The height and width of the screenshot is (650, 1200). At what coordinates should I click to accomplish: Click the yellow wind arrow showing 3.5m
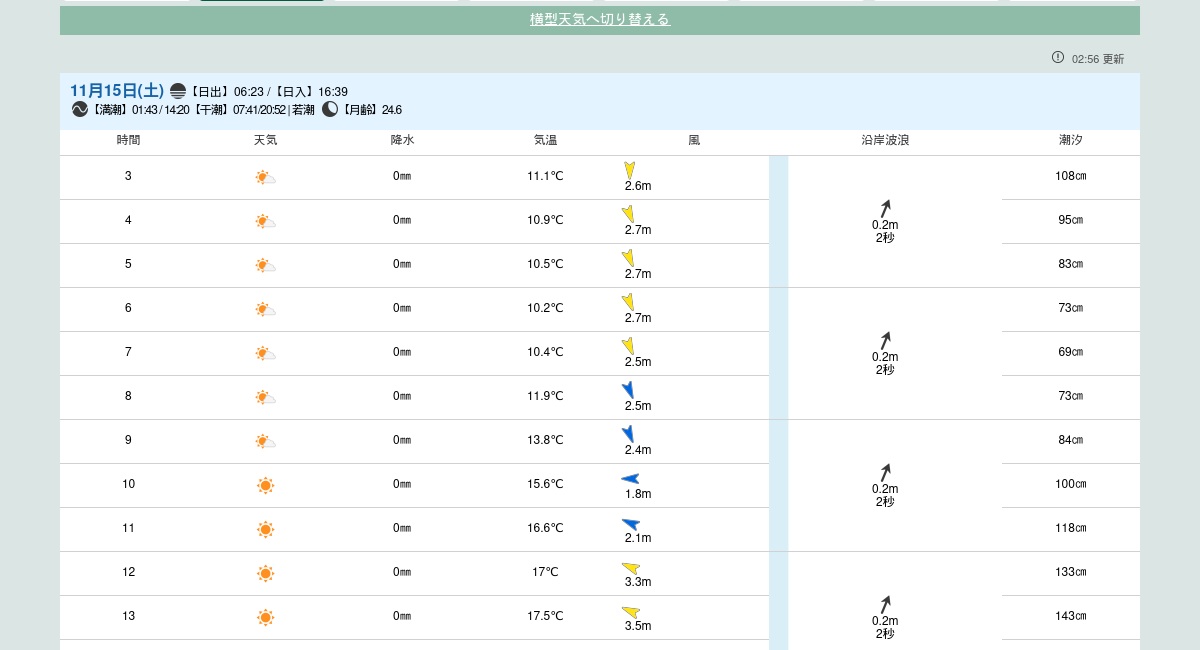(x=631, y=612)
